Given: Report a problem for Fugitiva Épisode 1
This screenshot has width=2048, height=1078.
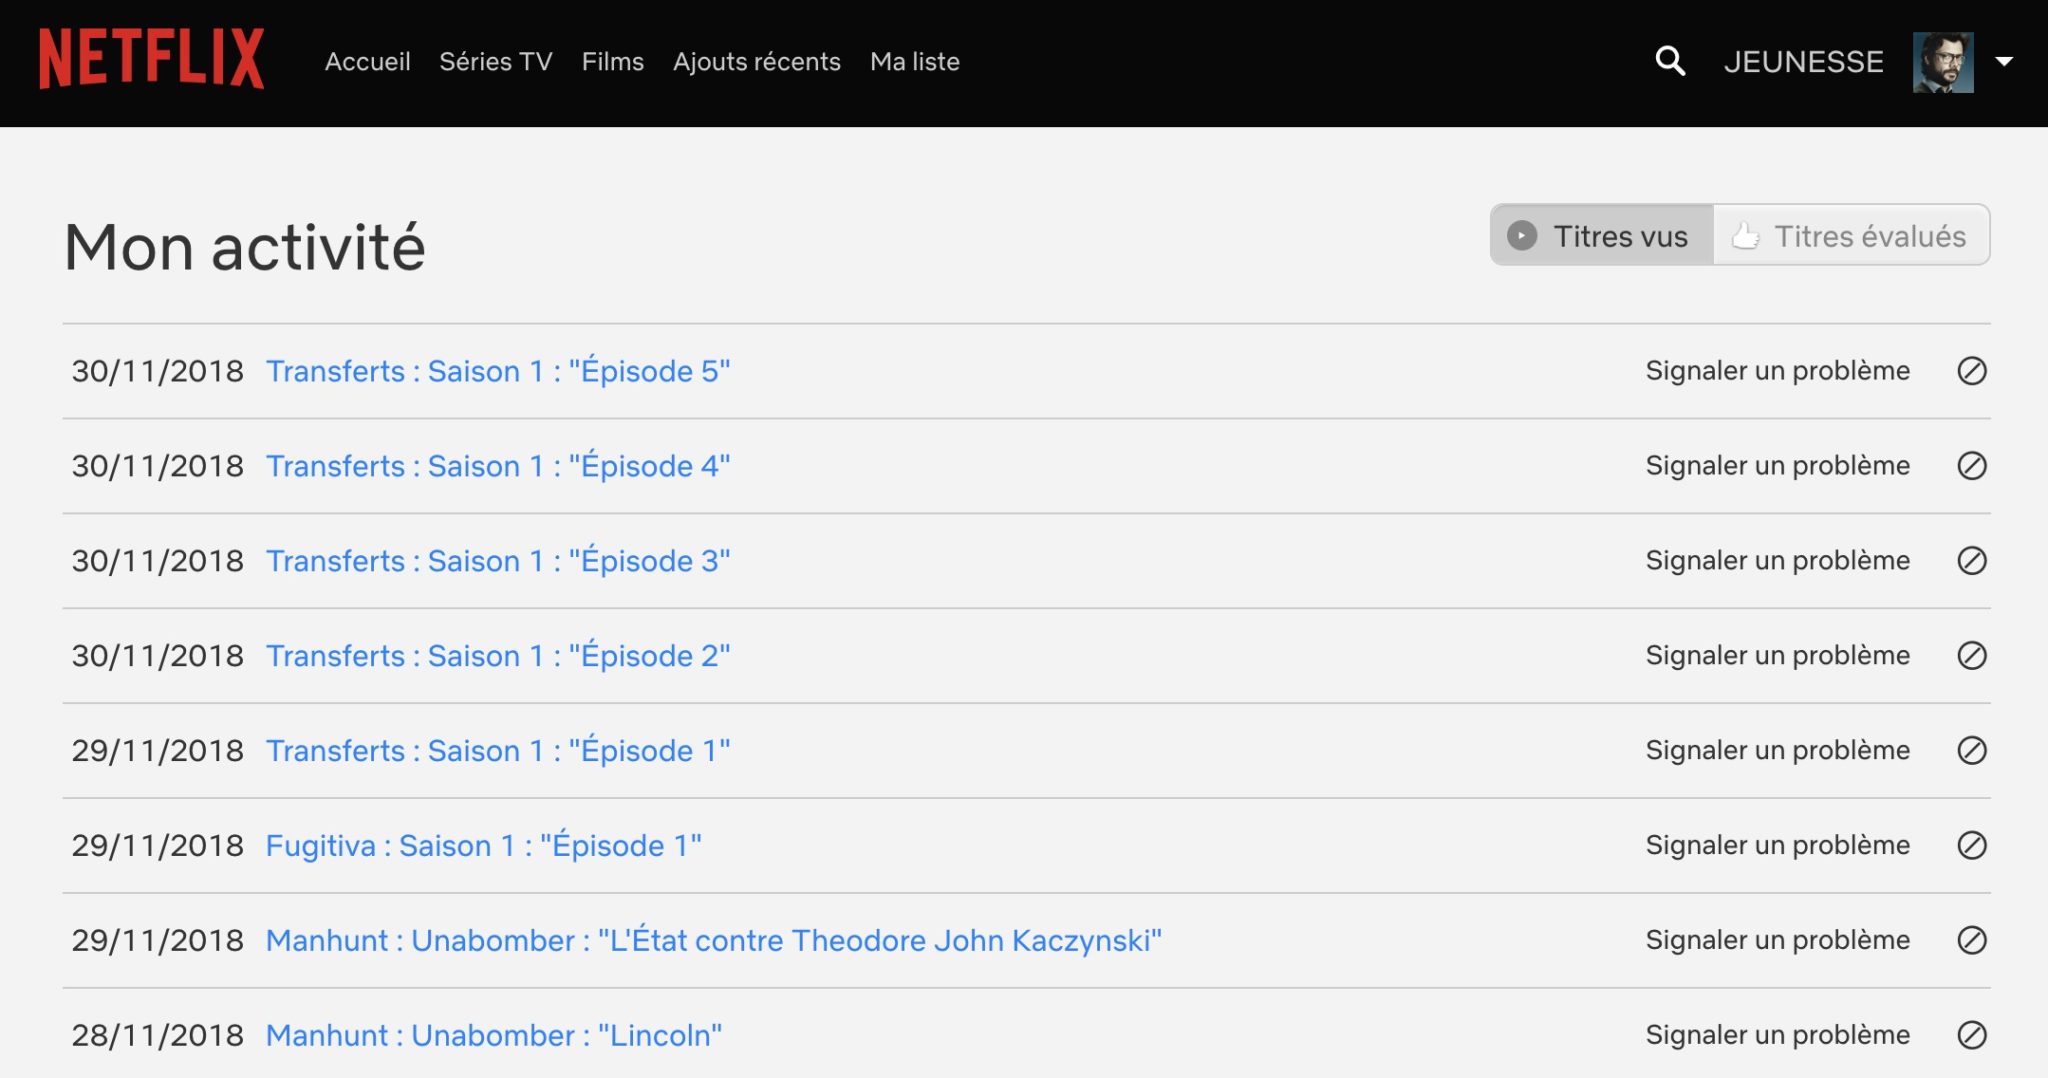Looking at the screenshot, I should click(1778, 846).
